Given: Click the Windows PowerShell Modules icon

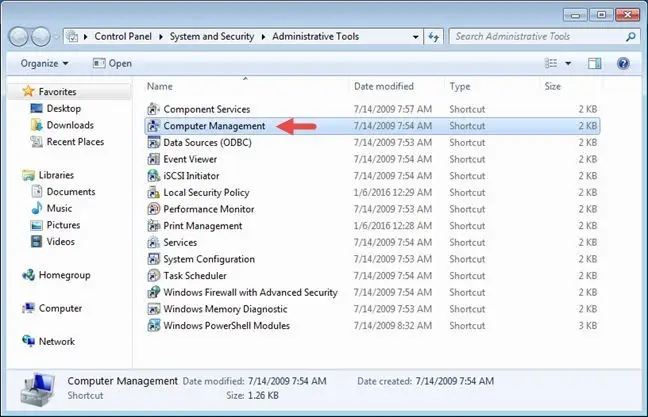Looking at the screenshot, I should [153, 326].
